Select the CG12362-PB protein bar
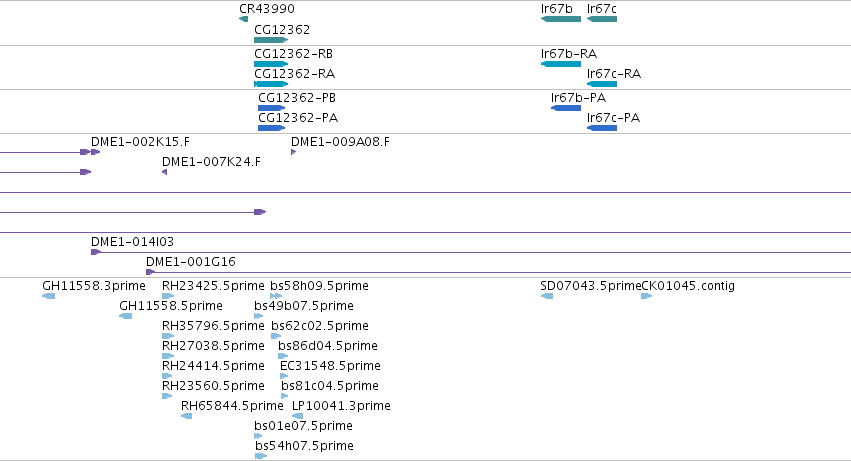Viewport: 851px width, 461px height. (x=271, y=108)
